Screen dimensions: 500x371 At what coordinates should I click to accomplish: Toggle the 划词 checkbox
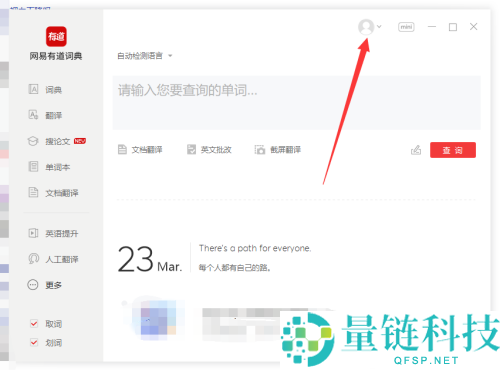click(34, 342)
